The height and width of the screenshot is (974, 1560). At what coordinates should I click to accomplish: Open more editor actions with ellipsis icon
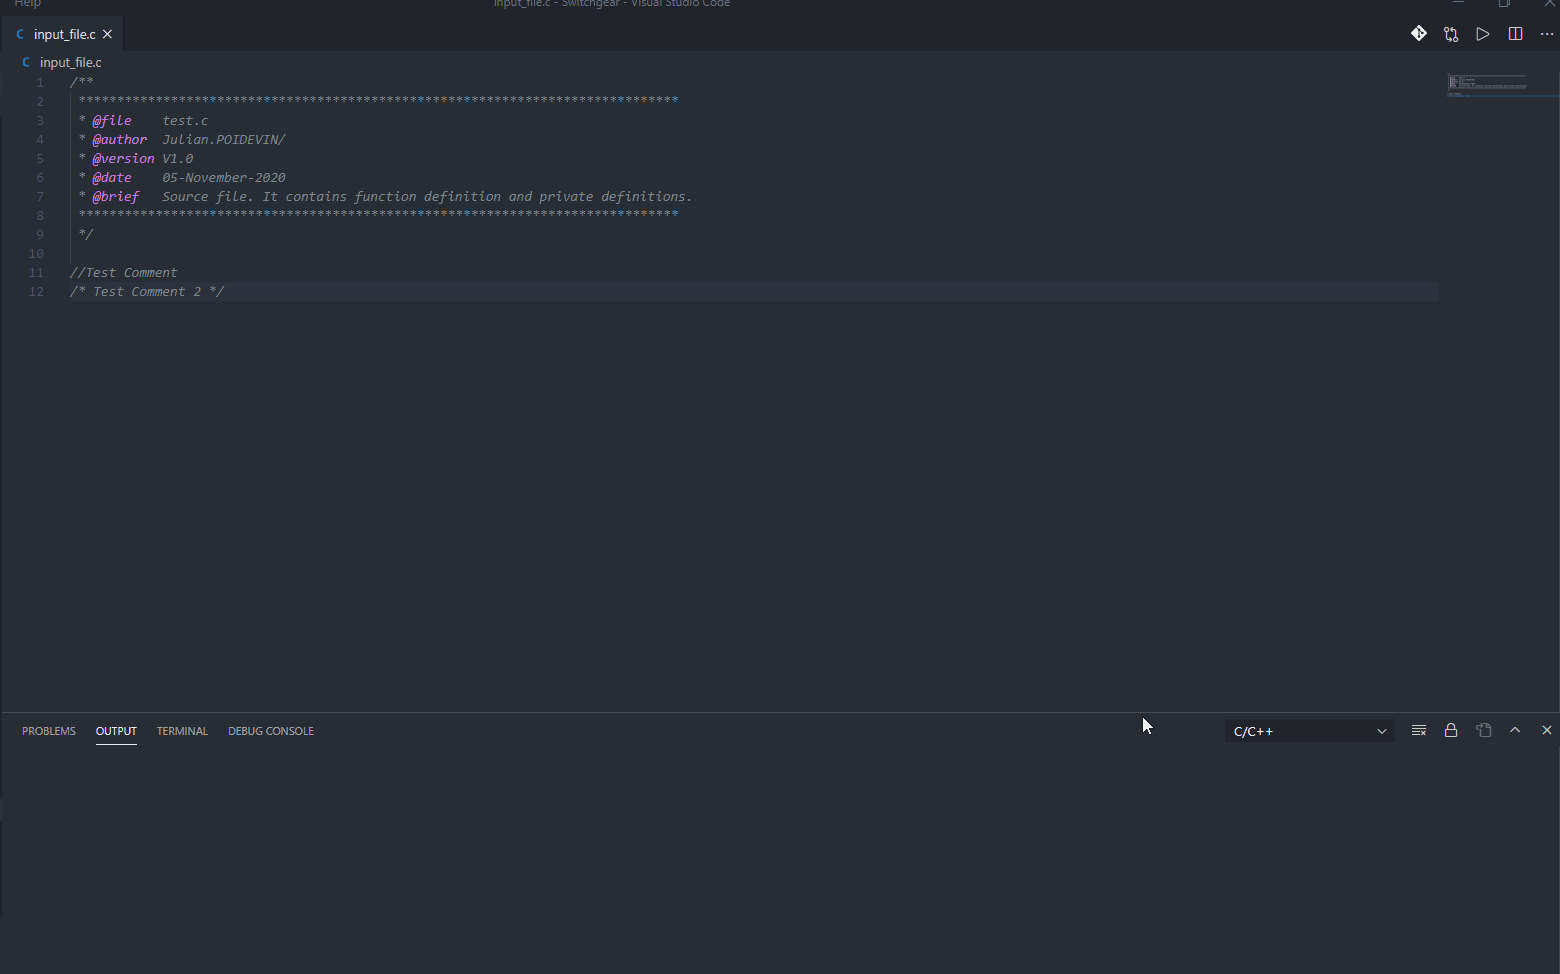click(1546, 33)
